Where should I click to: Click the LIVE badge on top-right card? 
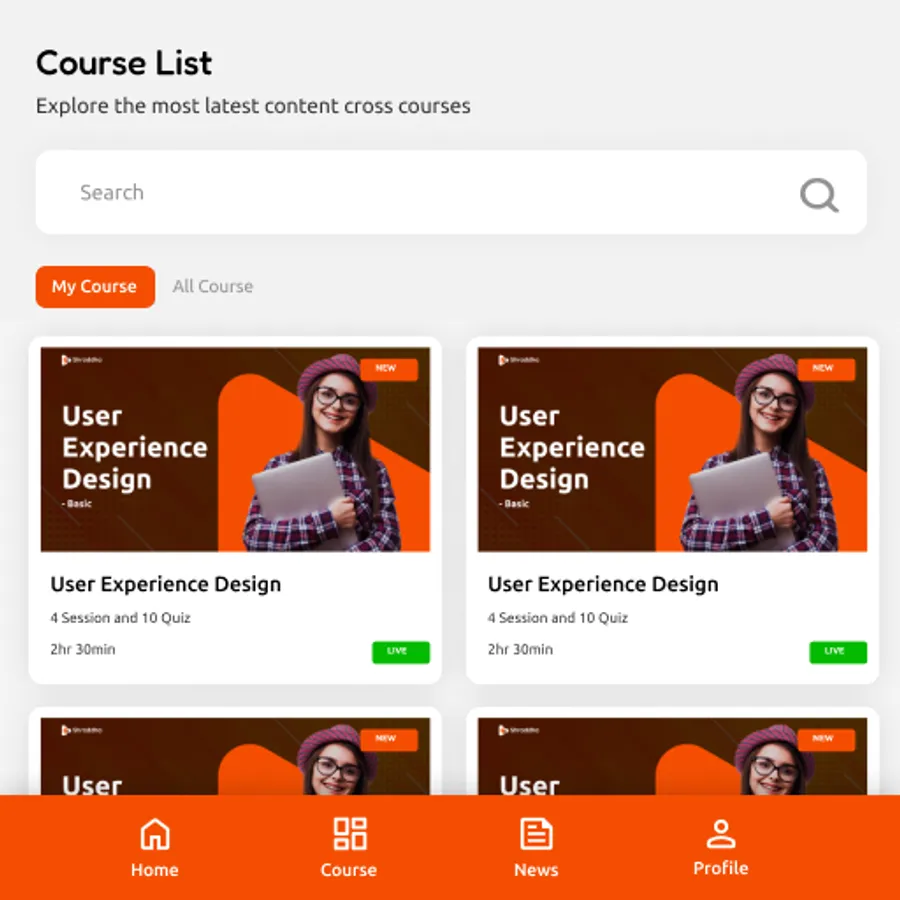(838, 652)
